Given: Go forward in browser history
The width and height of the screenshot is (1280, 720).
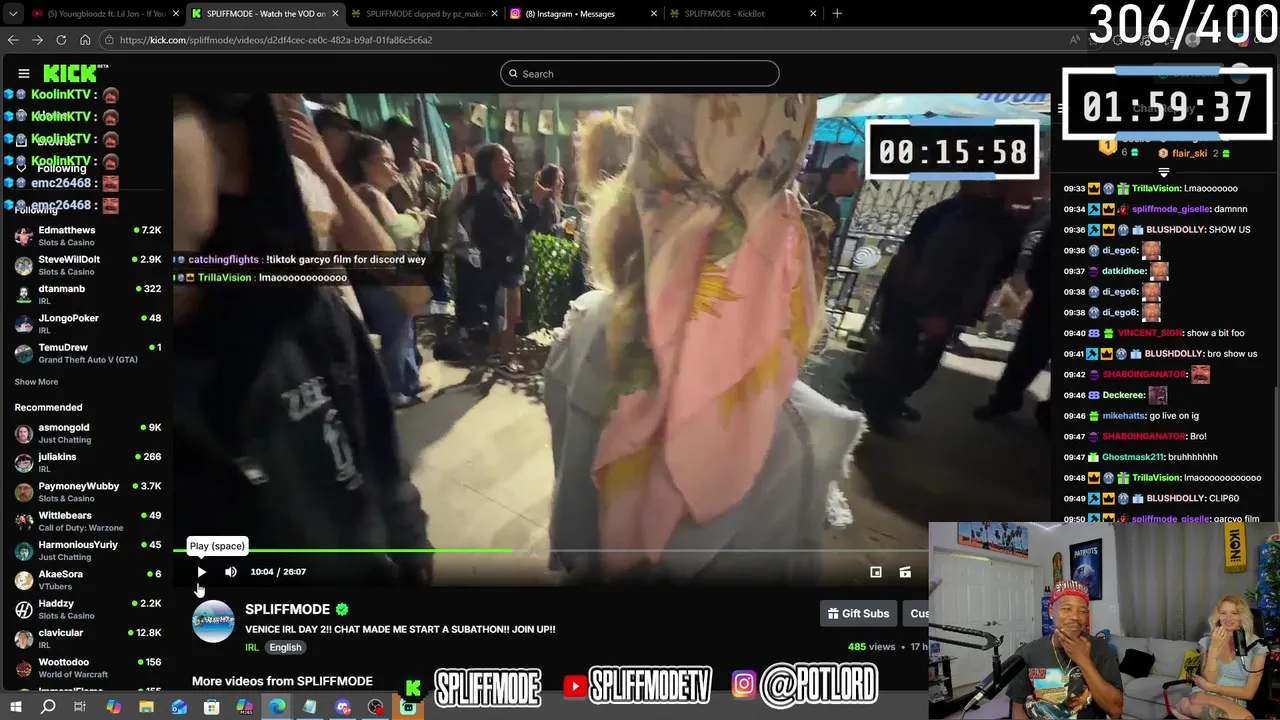Looking at the screenshot, I should tap(37, 40).
